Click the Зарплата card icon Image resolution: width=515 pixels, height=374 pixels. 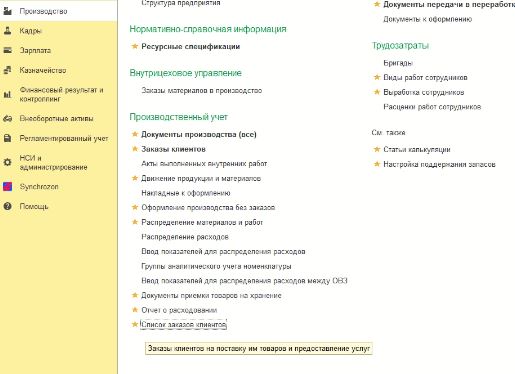tap(7, 50)
